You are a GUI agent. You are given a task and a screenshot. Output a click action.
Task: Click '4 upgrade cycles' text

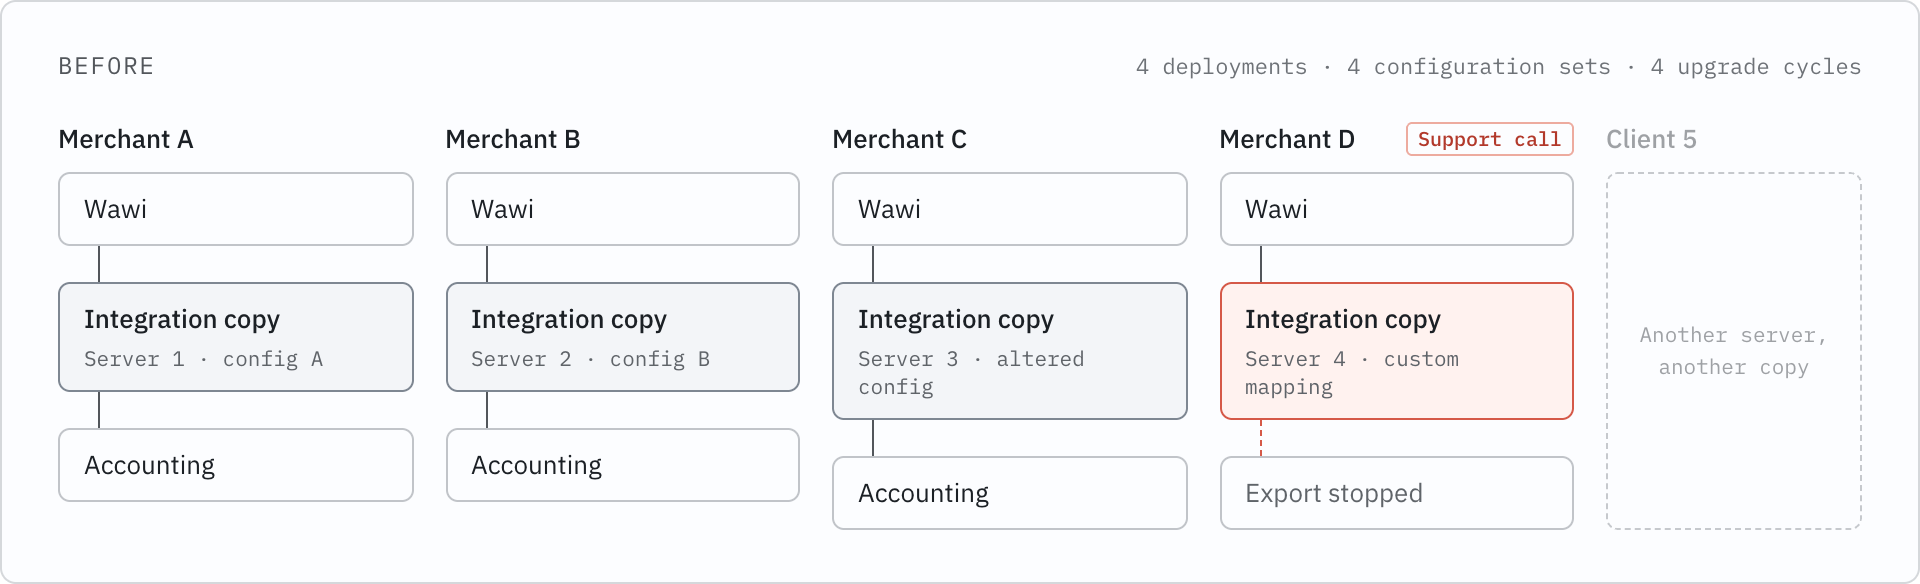[x=1756, y=67]
